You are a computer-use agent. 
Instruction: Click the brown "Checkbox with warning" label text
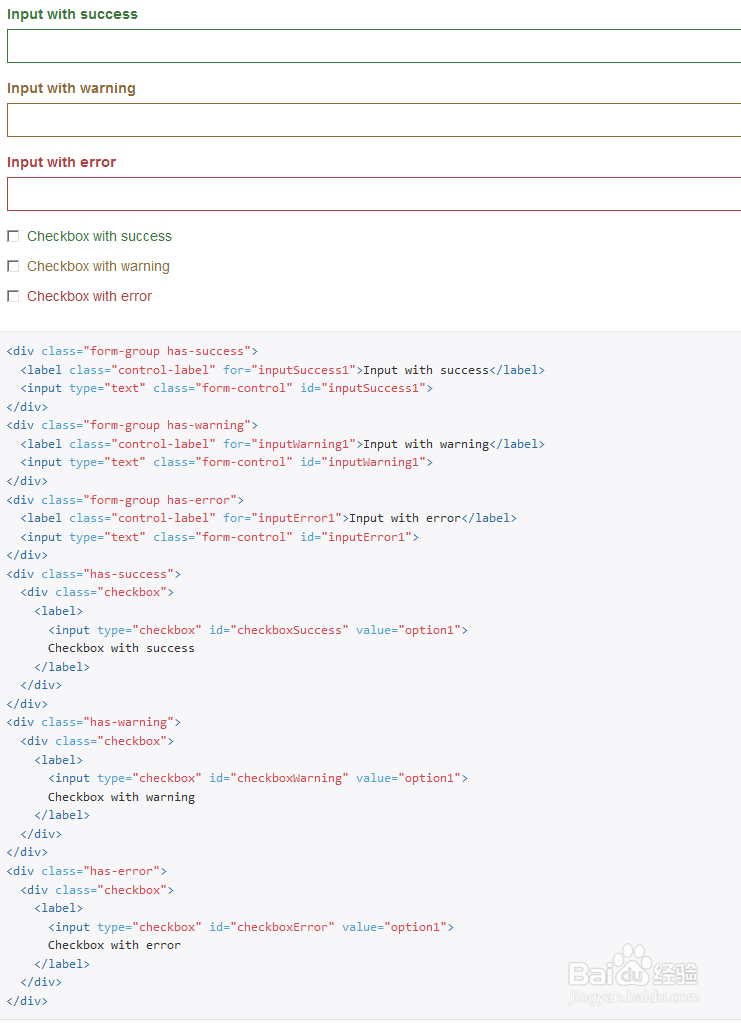click(98, 266)
